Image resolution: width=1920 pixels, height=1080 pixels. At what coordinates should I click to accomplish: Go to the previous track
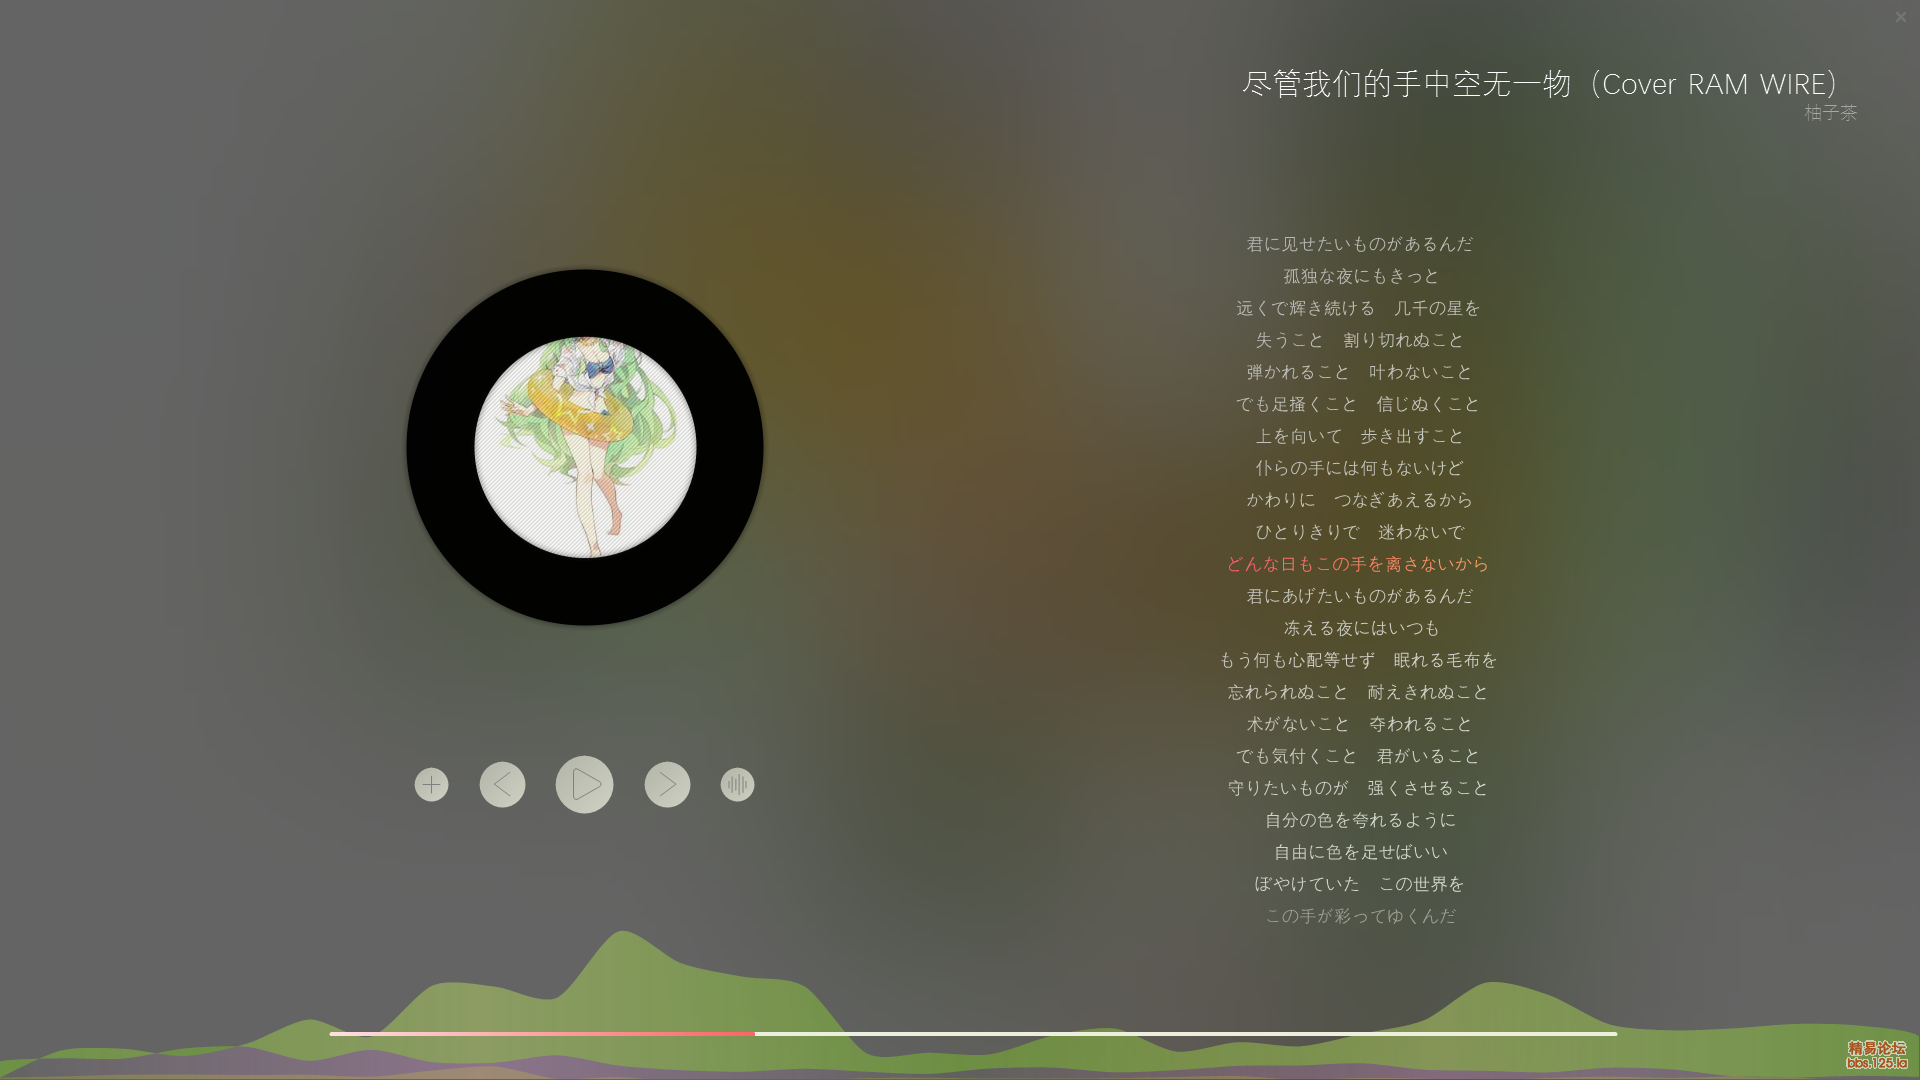click(x=502, y=785)
